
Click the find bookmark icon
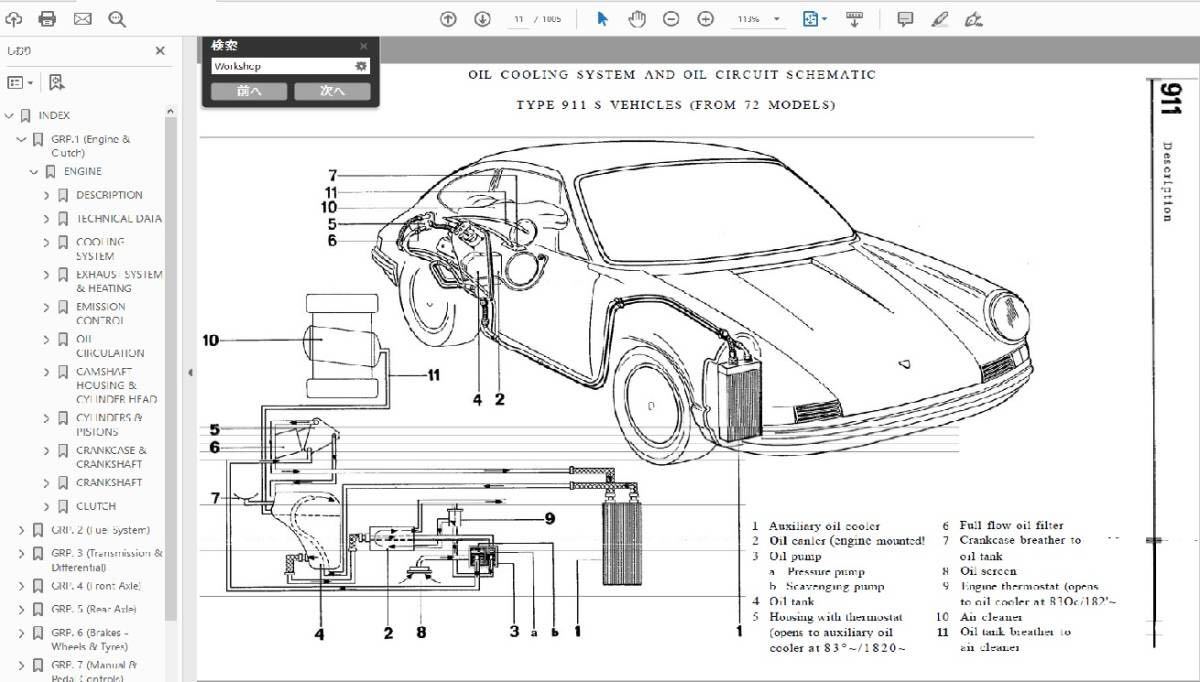click(x=56, y=83)
